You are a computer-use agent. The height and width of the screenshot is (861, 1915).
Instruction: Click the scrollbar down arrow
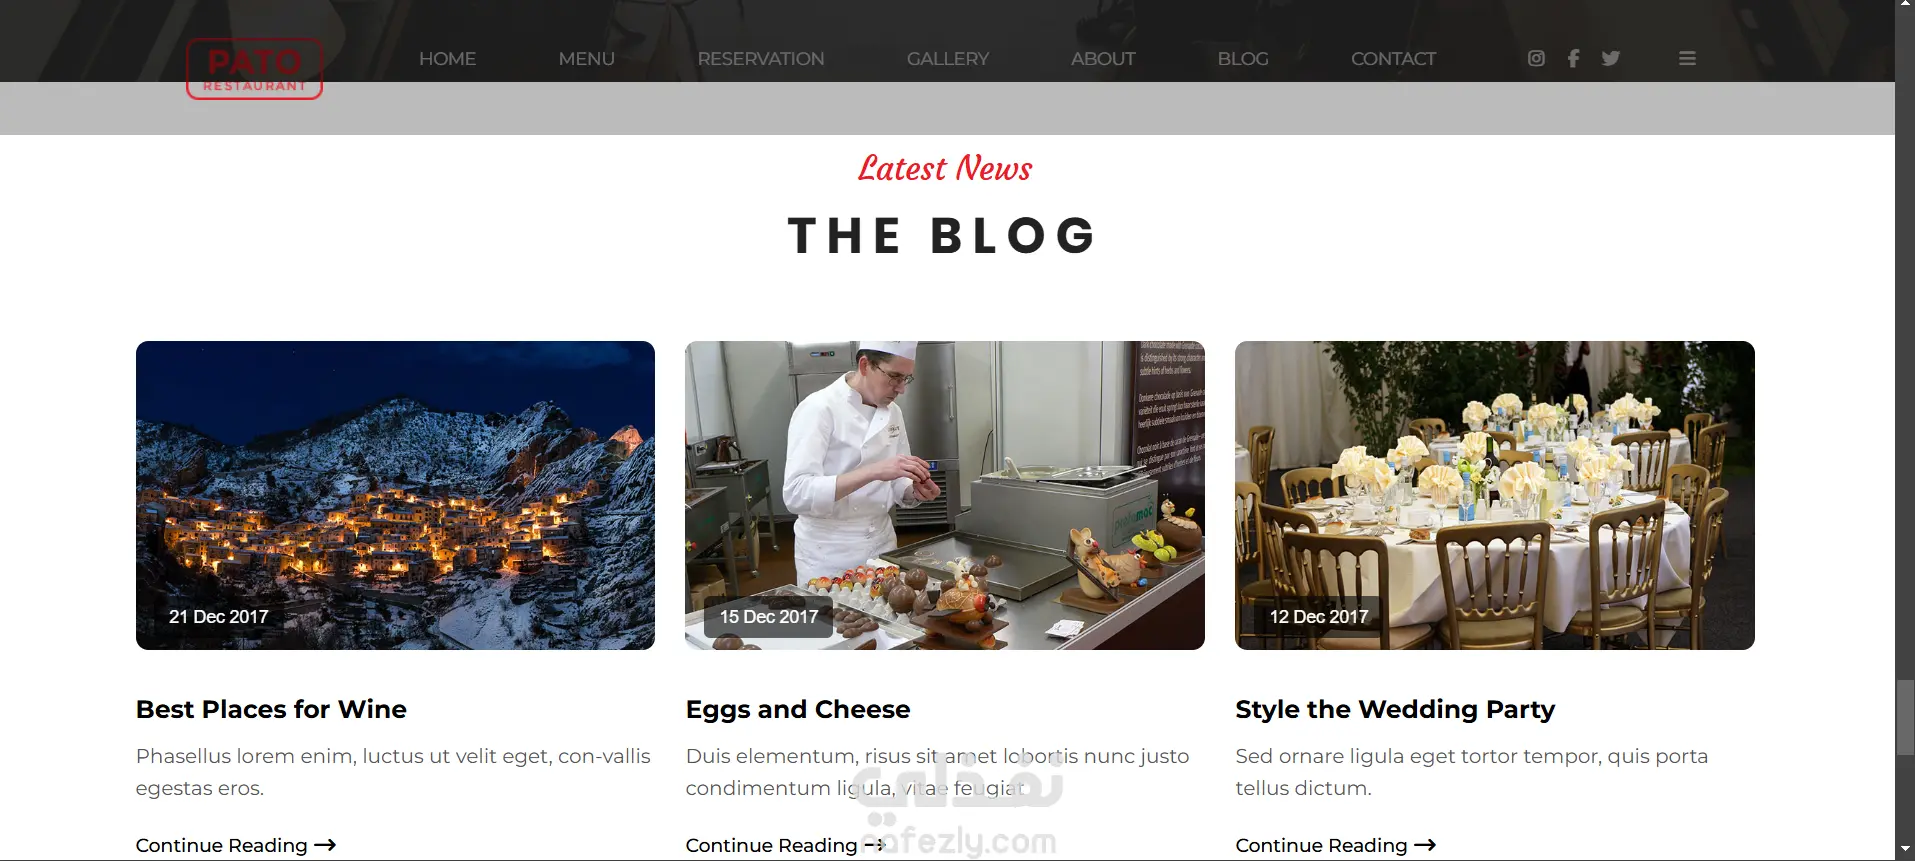click(x=1905, y=850)
